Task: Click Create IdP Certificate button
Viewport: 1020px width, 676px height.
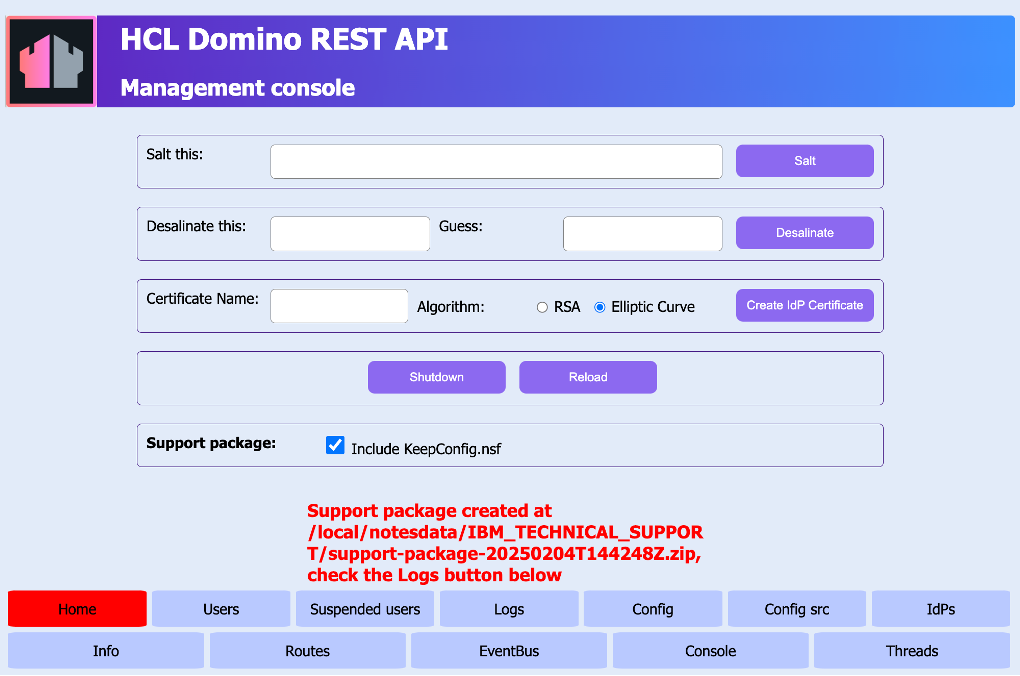Action: 805,305
